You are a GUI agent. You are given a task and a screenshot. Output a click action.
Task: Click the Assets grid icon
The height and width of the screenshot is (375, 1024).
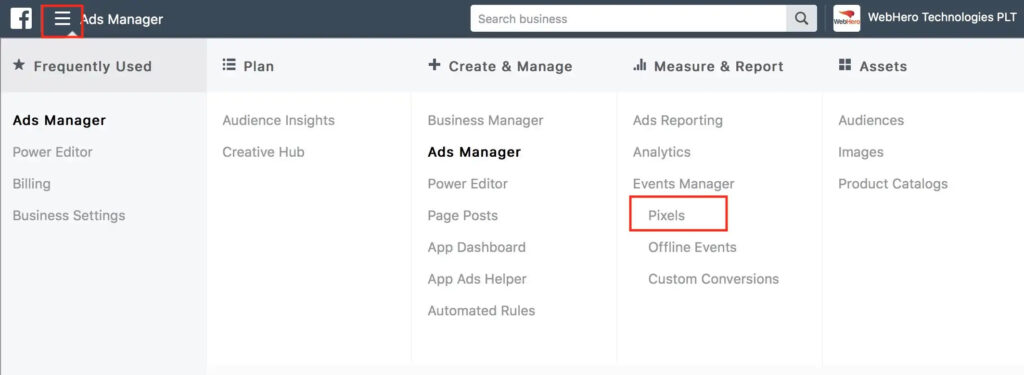(x=845, y=65)
